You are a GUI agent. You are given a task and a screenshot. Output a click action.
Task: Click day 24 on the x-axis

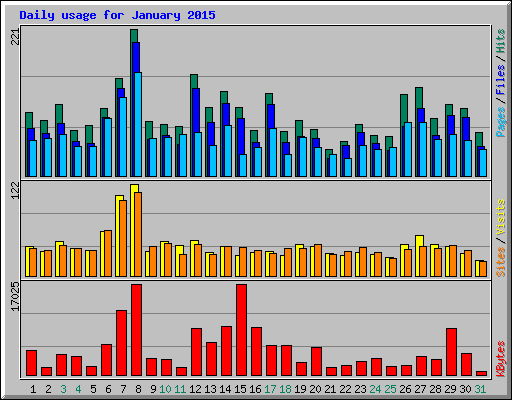pos(375,389)
